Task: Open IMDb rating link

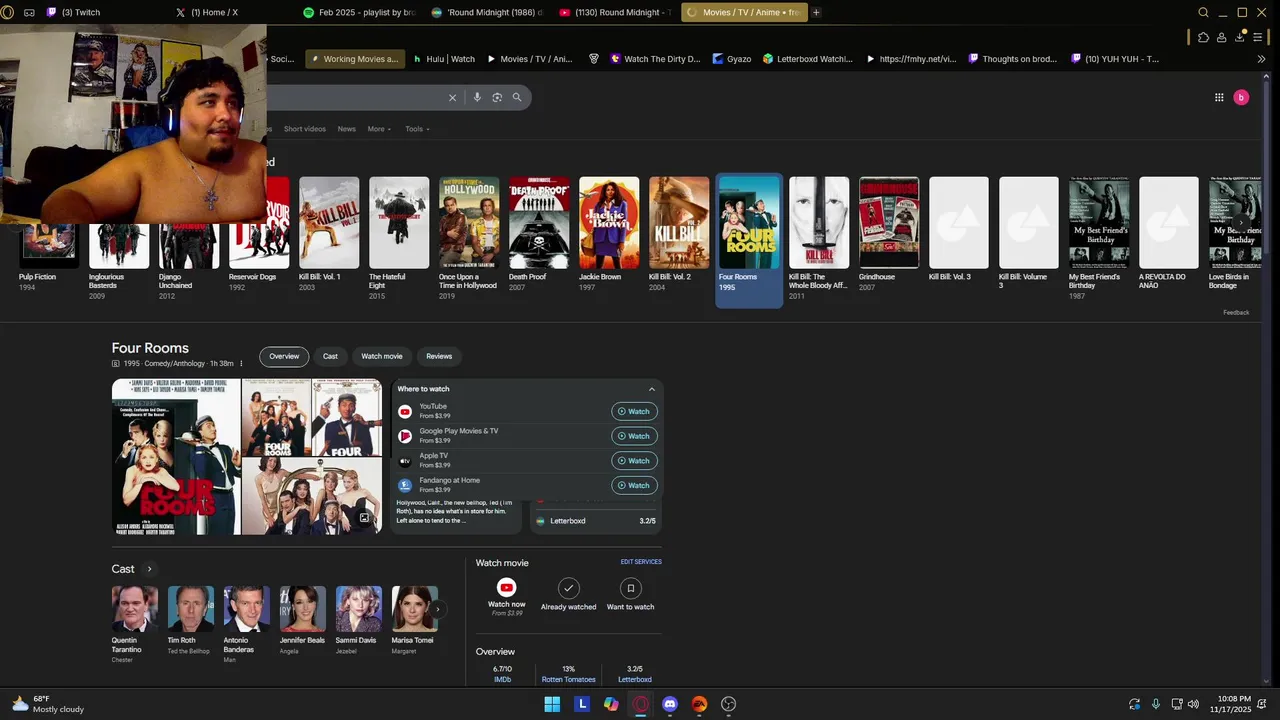Action: [x=502, y=680]
